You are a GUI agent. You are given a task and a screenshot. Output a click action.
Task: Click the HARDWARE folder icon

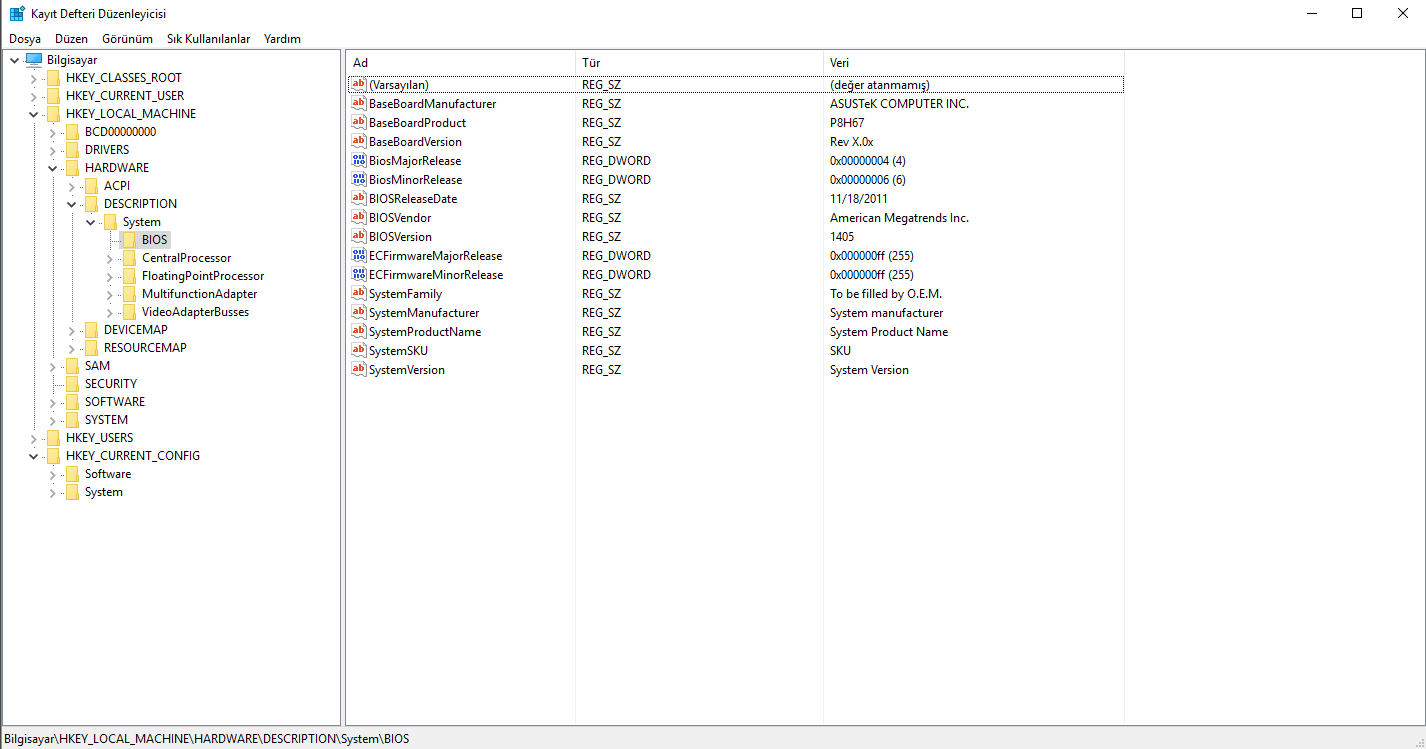72,168
